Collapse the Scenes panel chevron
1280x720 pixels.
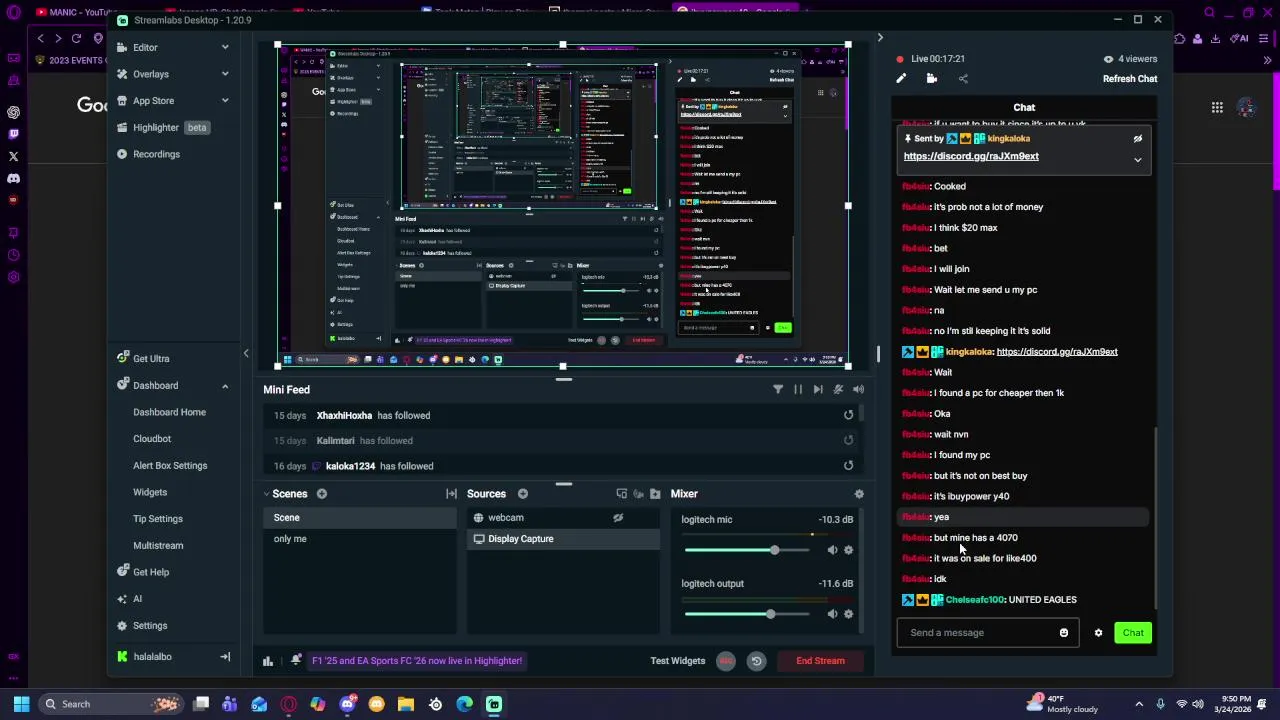pos(266,494)
